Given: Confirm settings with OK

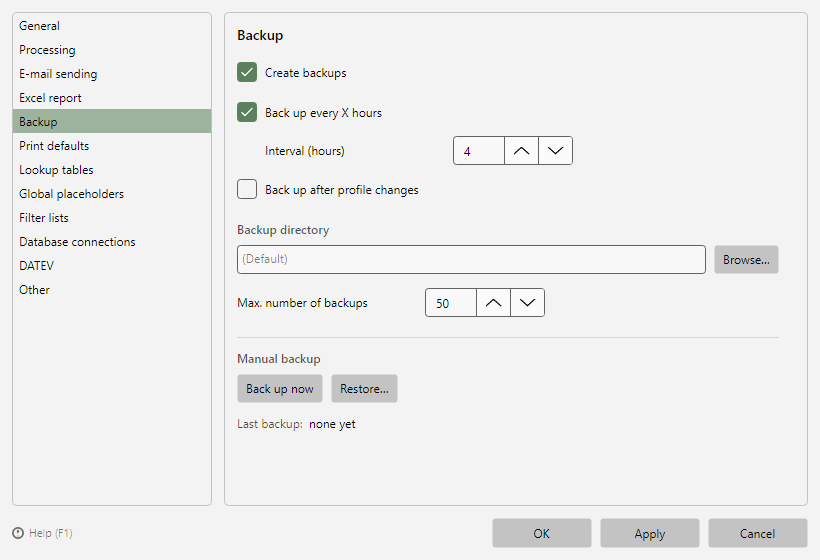Looking at the screenshot, I should tap(542, 533).
